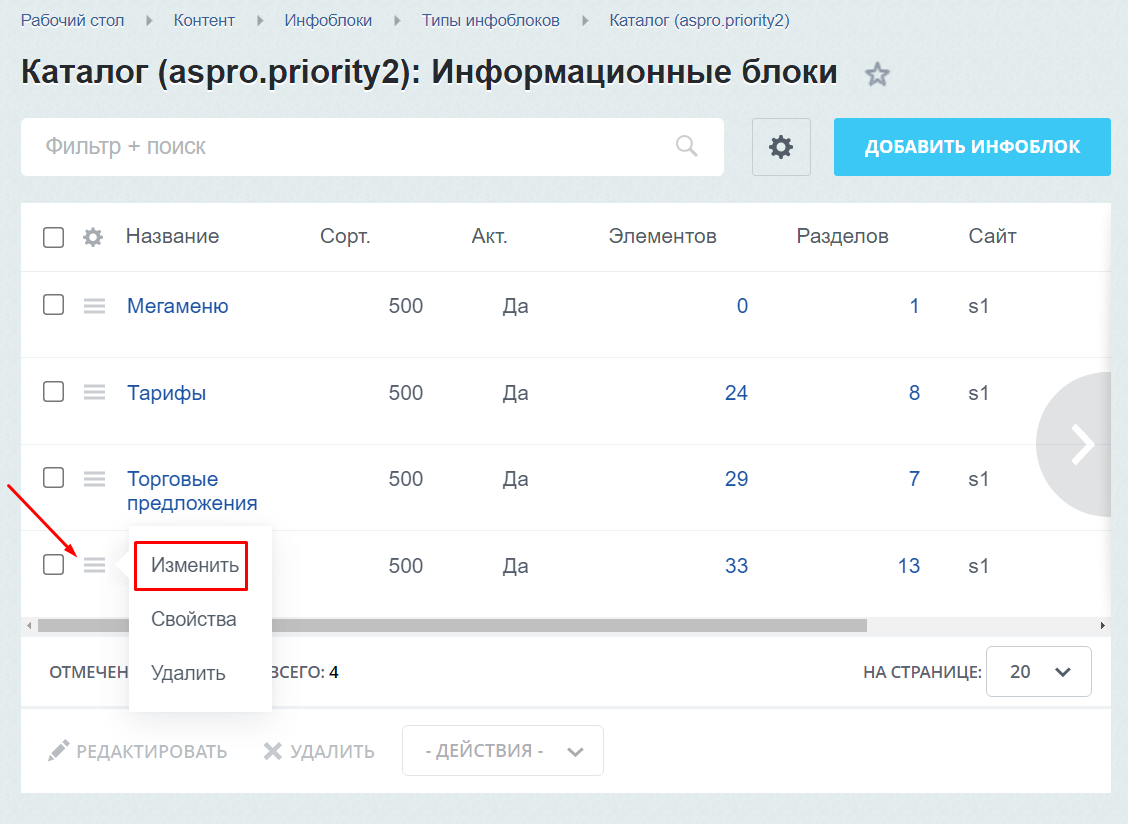Sort by the Разделов column header
The width and height of the screenshot is (1128, 824).
click(x=842, y=236)
